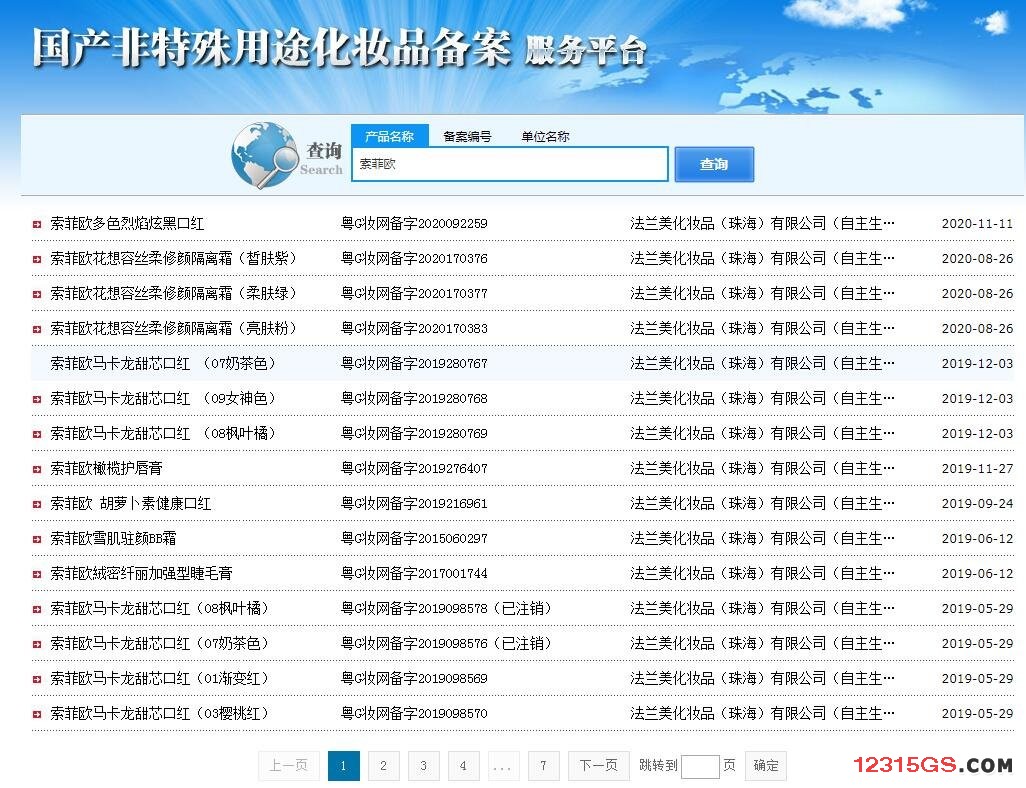Click red arrow icon beside 索菲欧雪肌驻颜BB霜
This screenshot has height=788, width=1026.
click(37, 539)
